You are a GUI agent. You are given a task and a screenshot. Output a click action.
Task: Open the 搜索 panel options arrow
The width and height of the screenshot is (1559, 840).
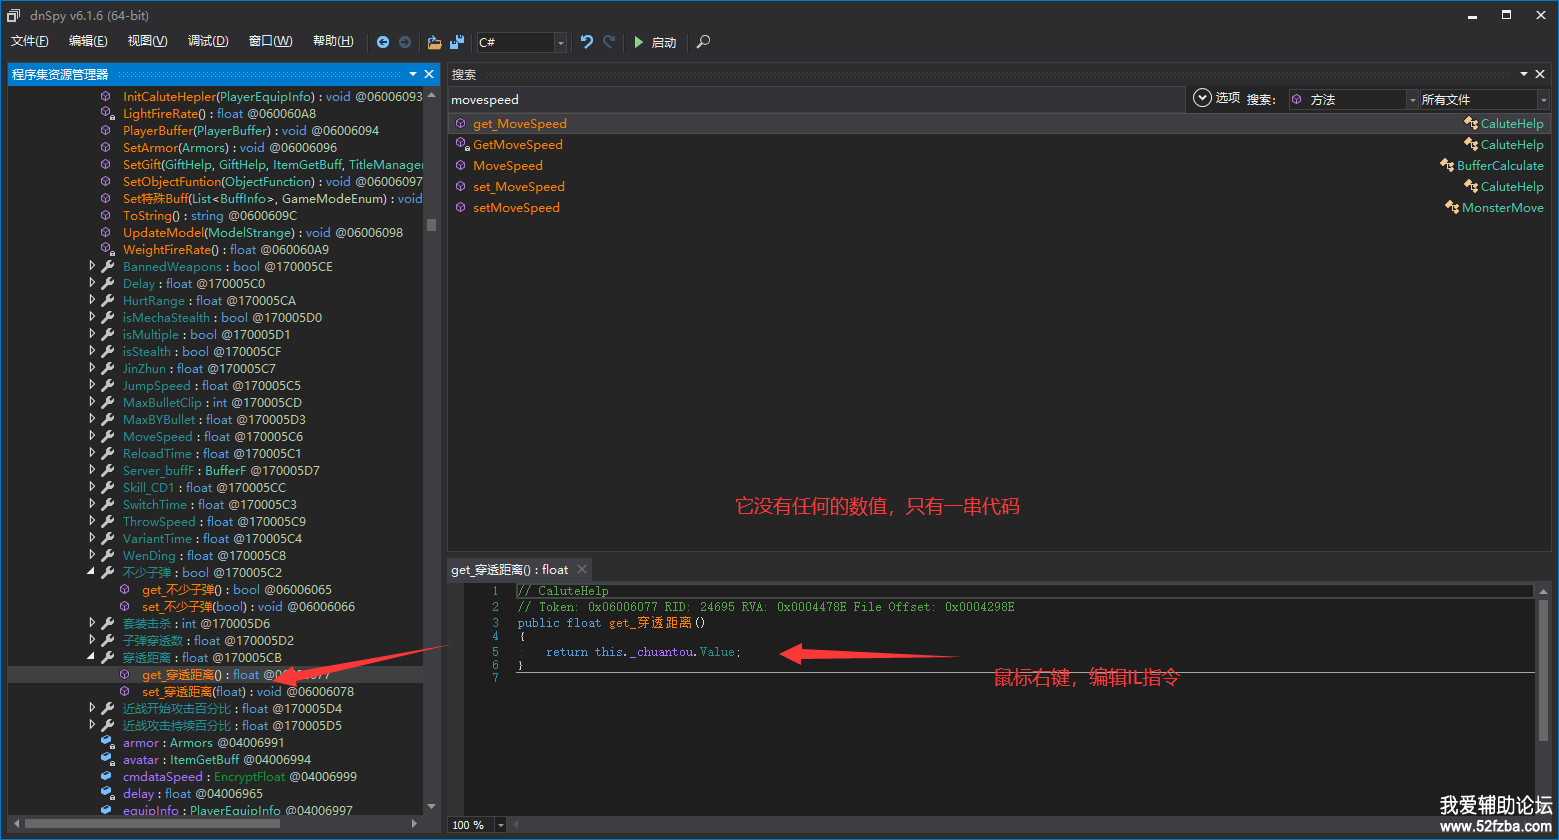[1525, 74]
